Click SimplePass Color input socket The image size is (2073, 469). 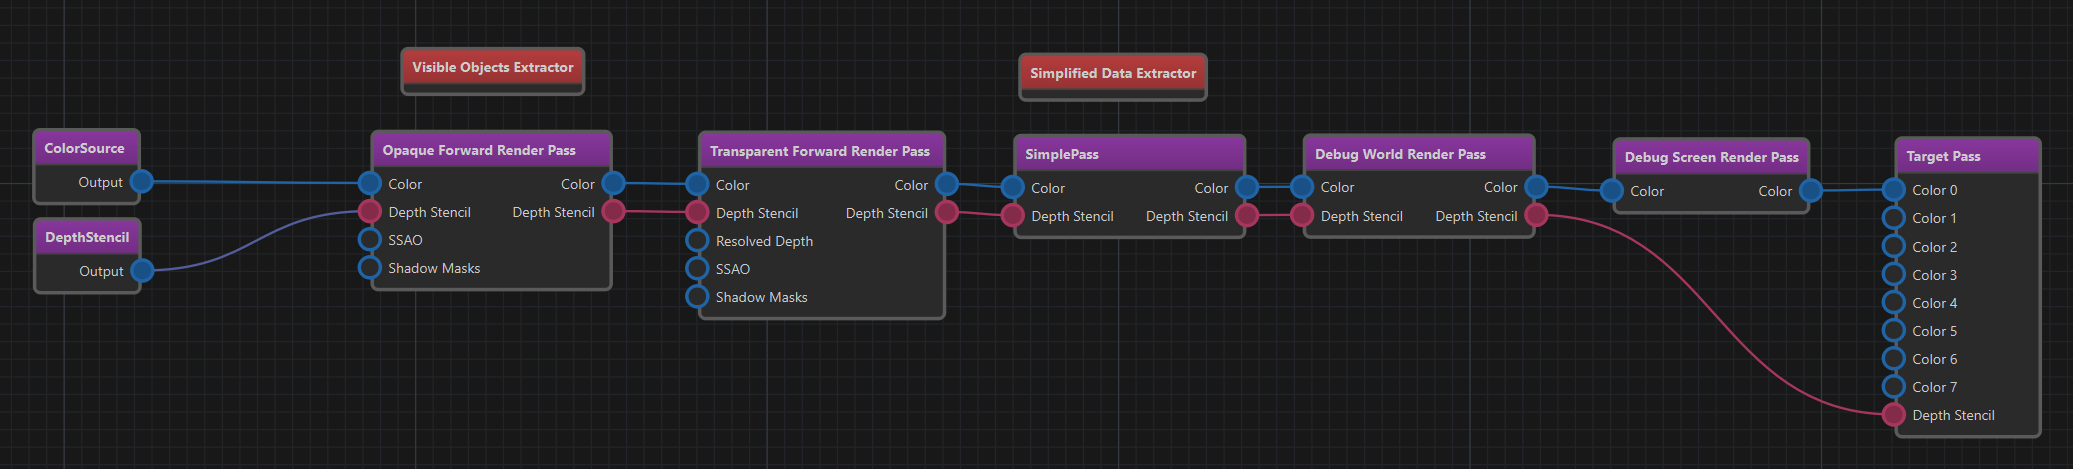(1012, 188)
